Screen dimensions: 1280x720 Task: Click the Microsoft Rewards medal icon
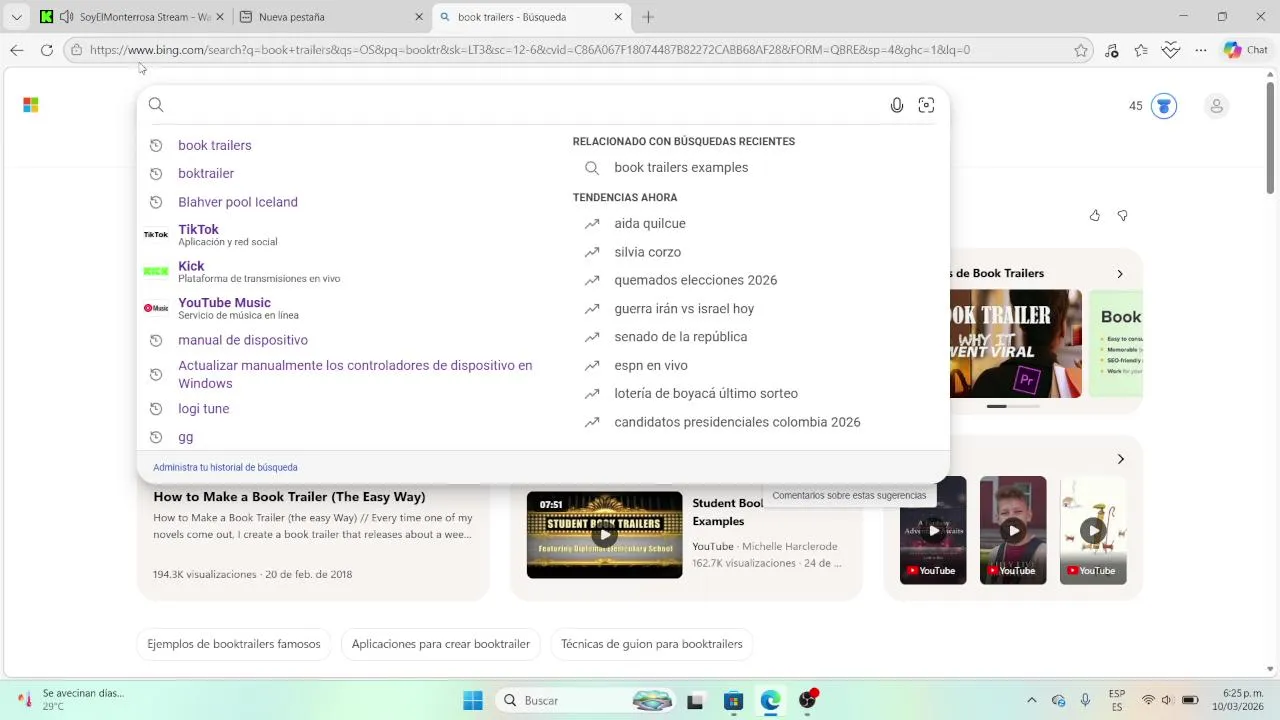pos(1164,106)
